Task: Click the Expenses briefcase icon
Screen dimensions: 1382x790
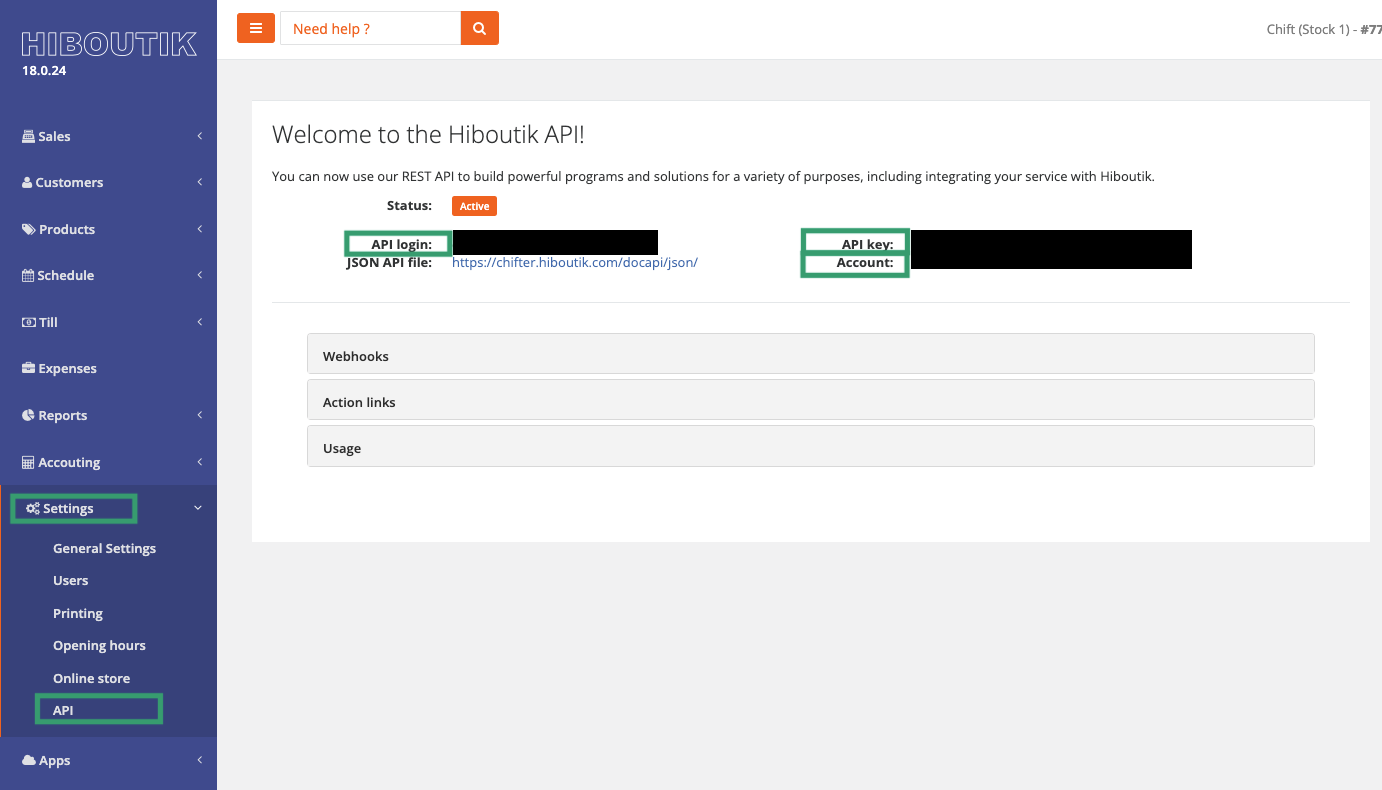Action: coord(28,368)
